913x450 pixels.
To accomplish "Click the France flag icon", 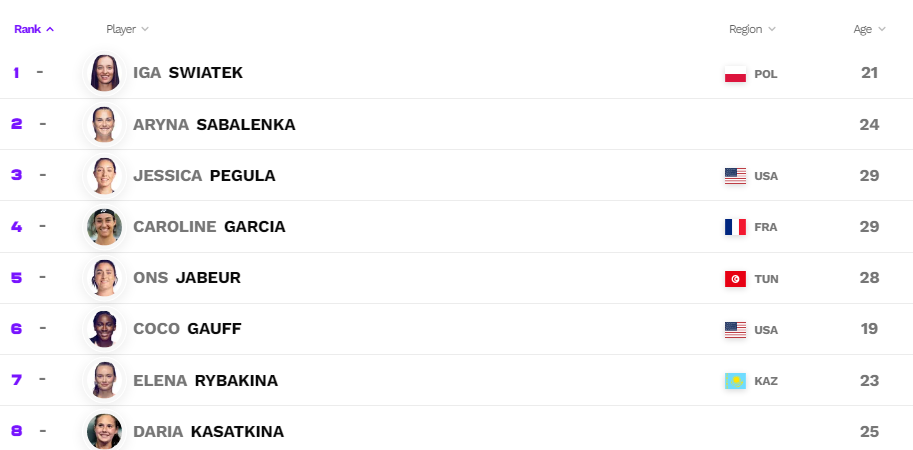I will click(x=735, y=227).
